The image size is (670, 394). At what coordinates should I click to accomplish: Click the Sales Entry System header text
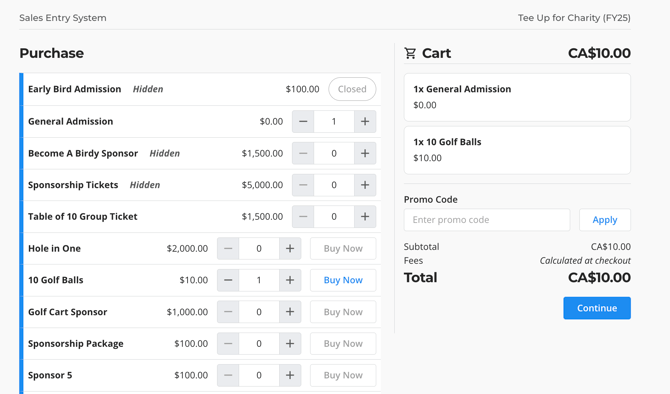63,18
